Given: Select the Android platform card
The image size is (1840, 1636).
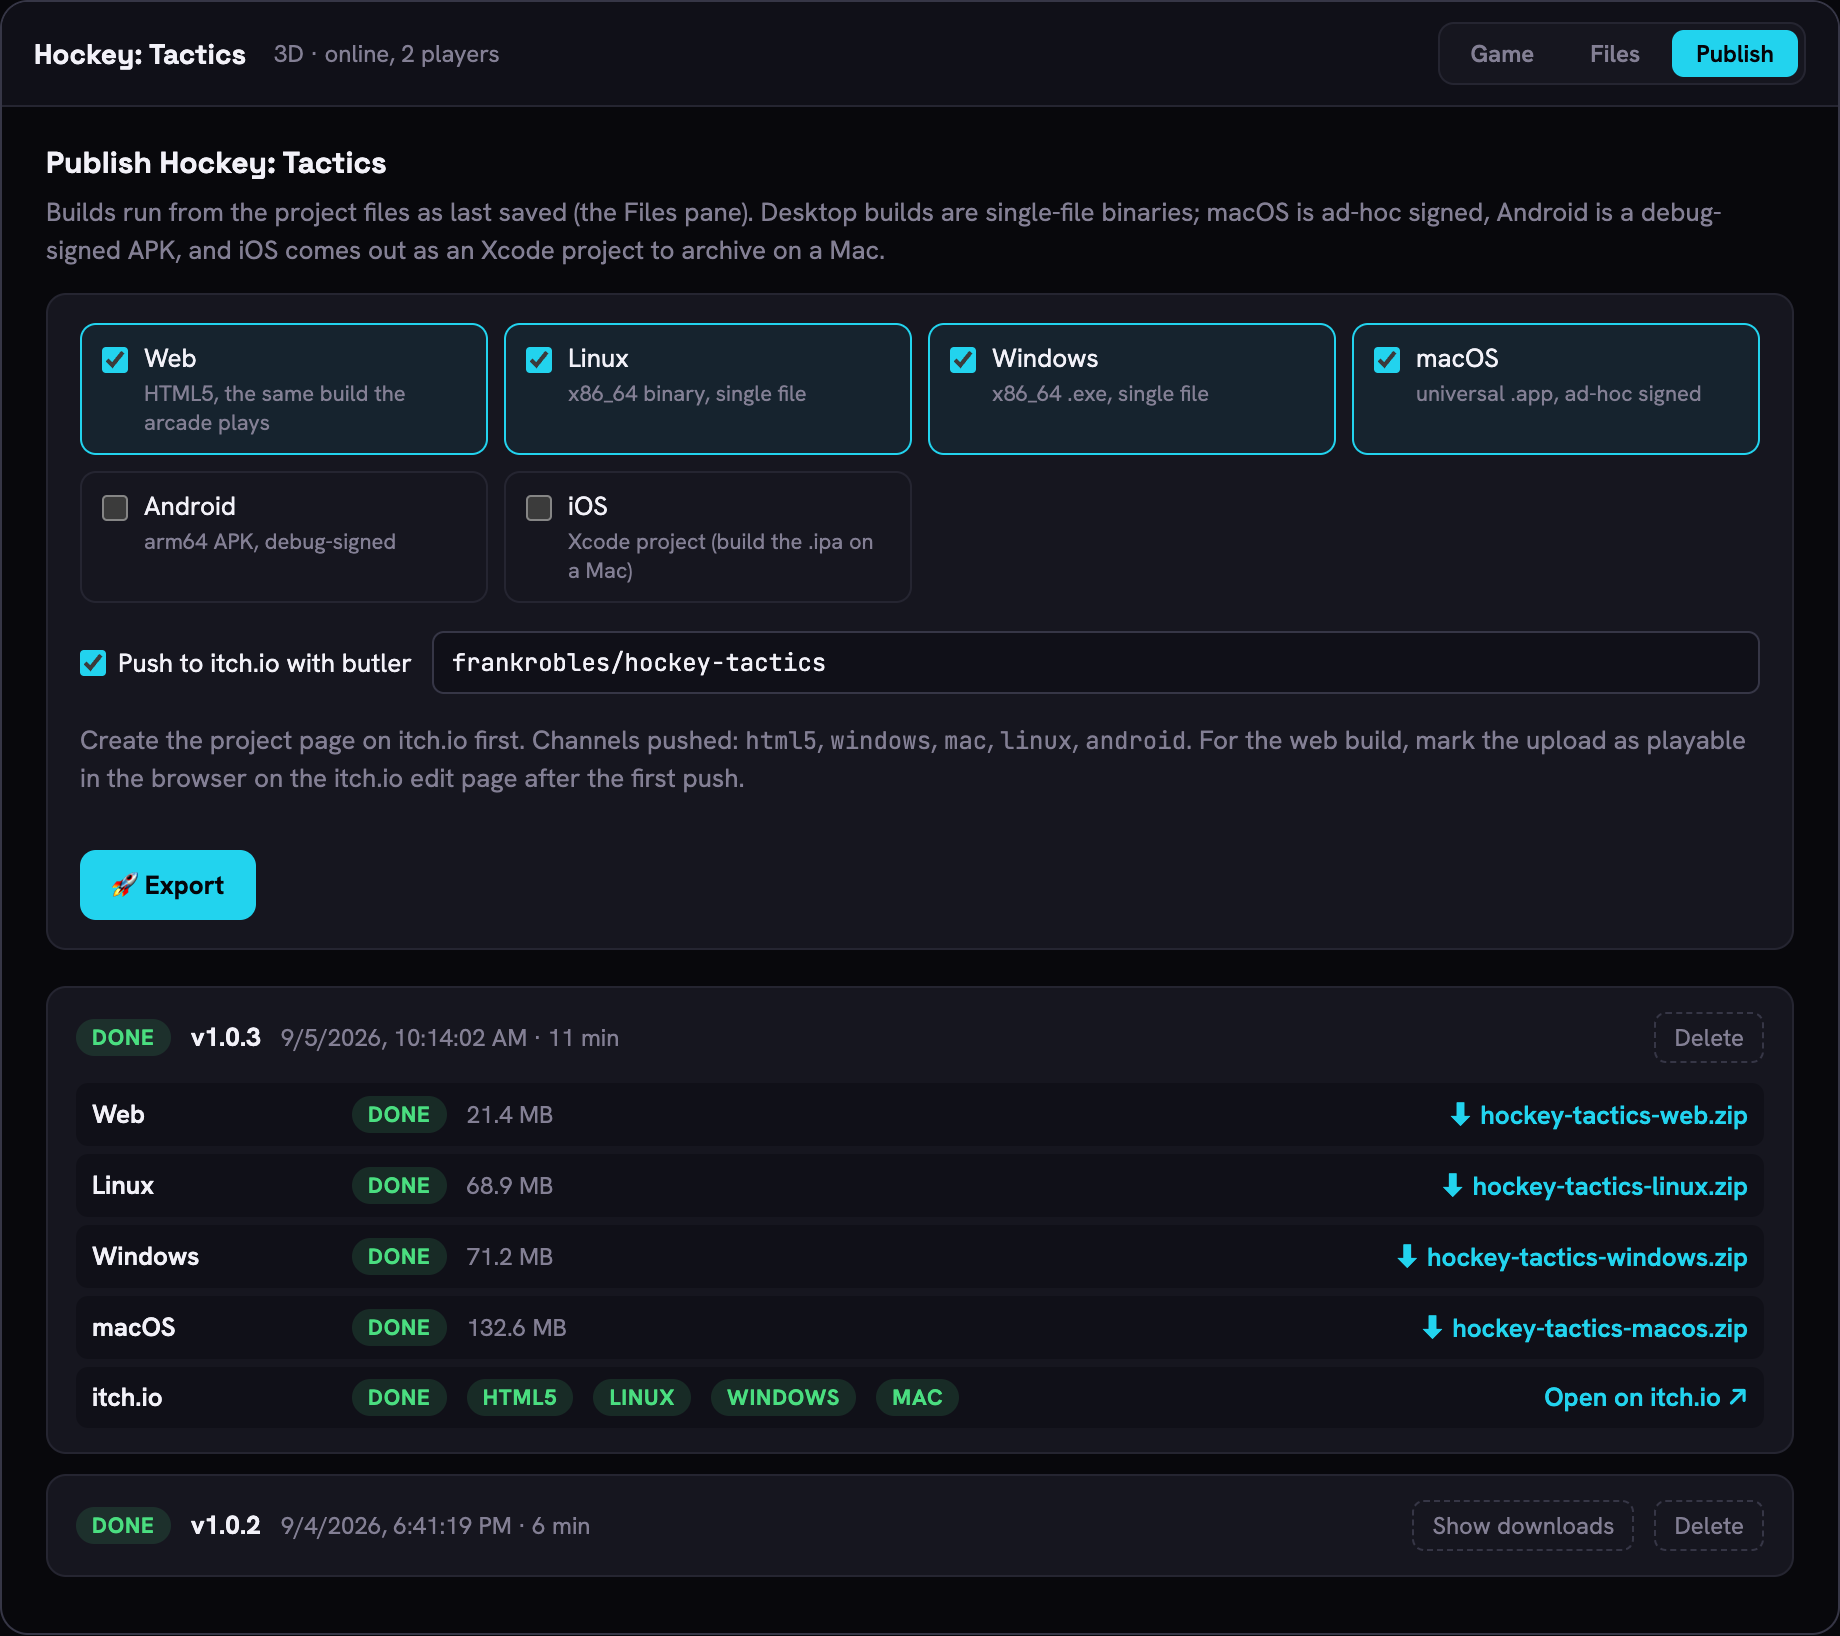Looking at the screenshot, I should click(284, 537).
